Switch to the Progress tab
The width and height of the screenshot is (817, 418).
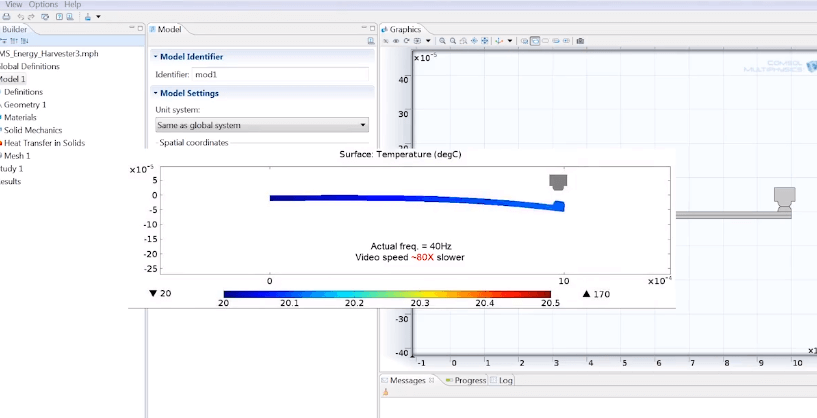click(x=469, y=380)
